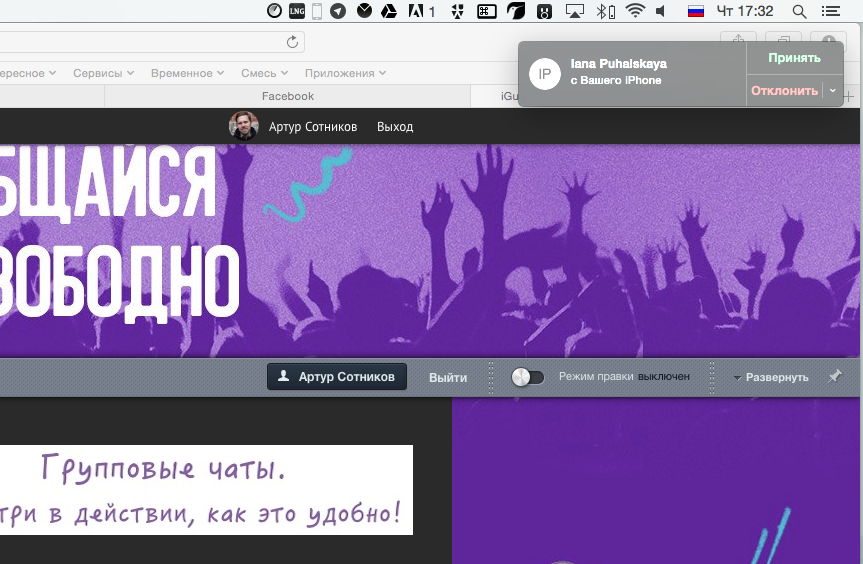The height and width of the screenshot is (564, 863).
Task: Click the pin icon in admin panel
Action: [x=835, y=376]
